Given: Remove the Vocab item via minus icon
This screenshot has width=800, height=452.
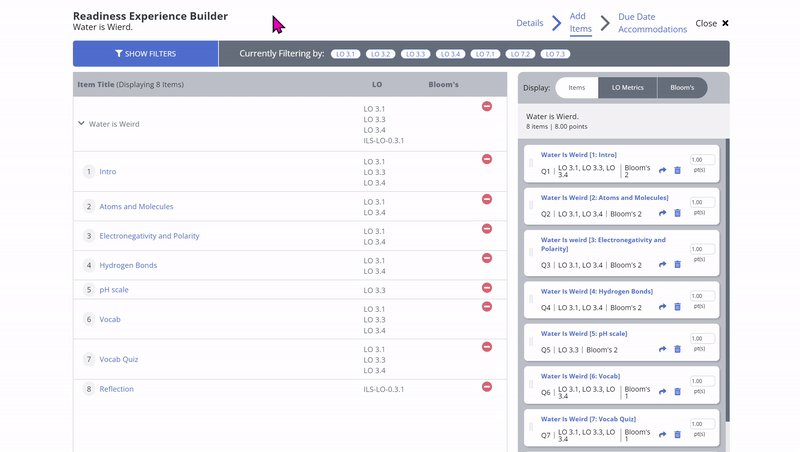Looking at the screenshot, I should [487, 307].
